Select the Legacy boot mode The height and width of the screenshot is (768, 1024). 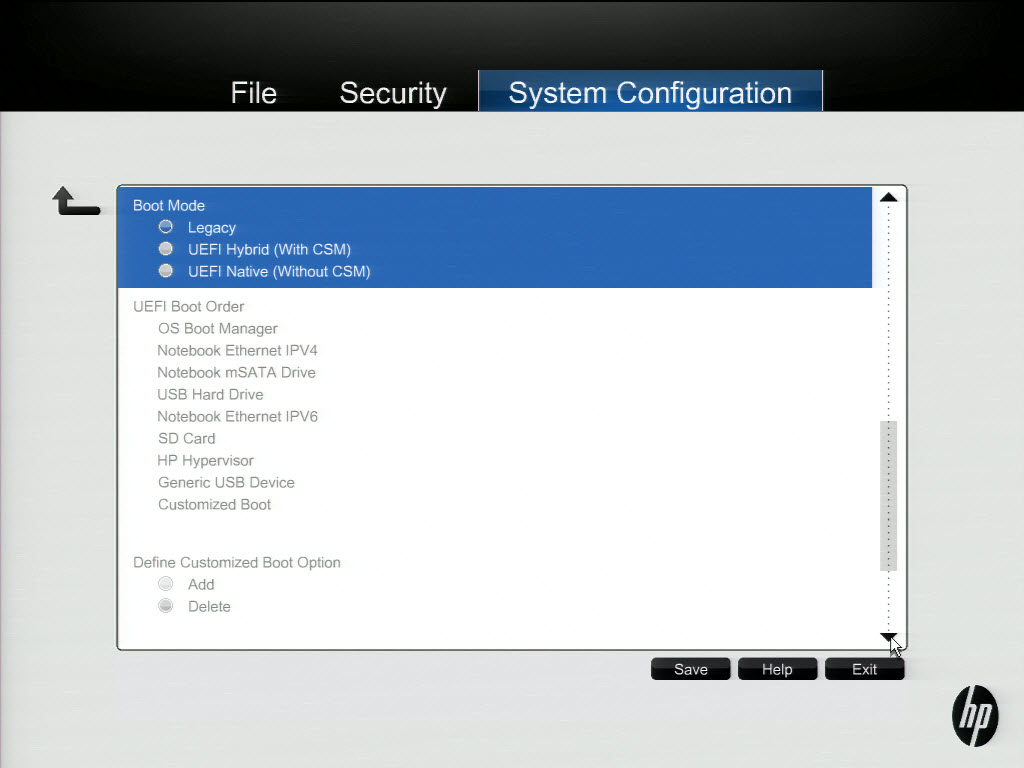(166, 227)
